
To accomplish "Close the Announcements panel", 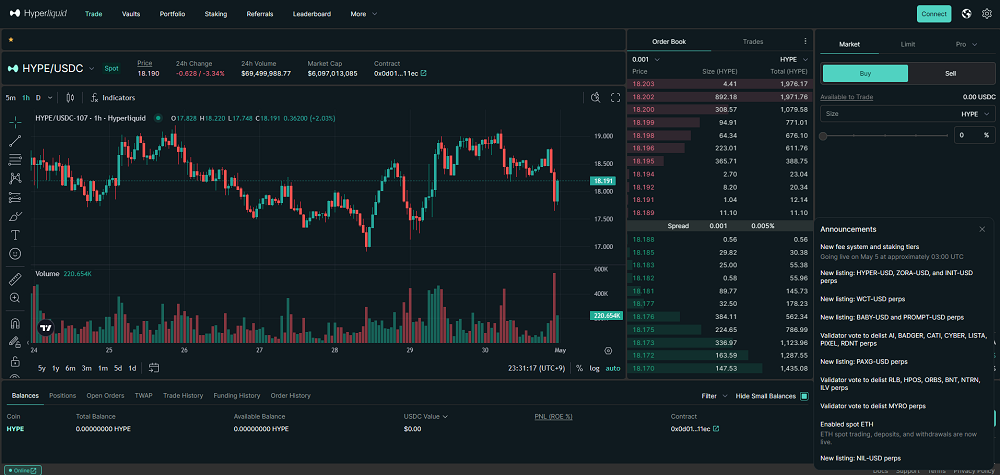I will (x=982, y=229).
